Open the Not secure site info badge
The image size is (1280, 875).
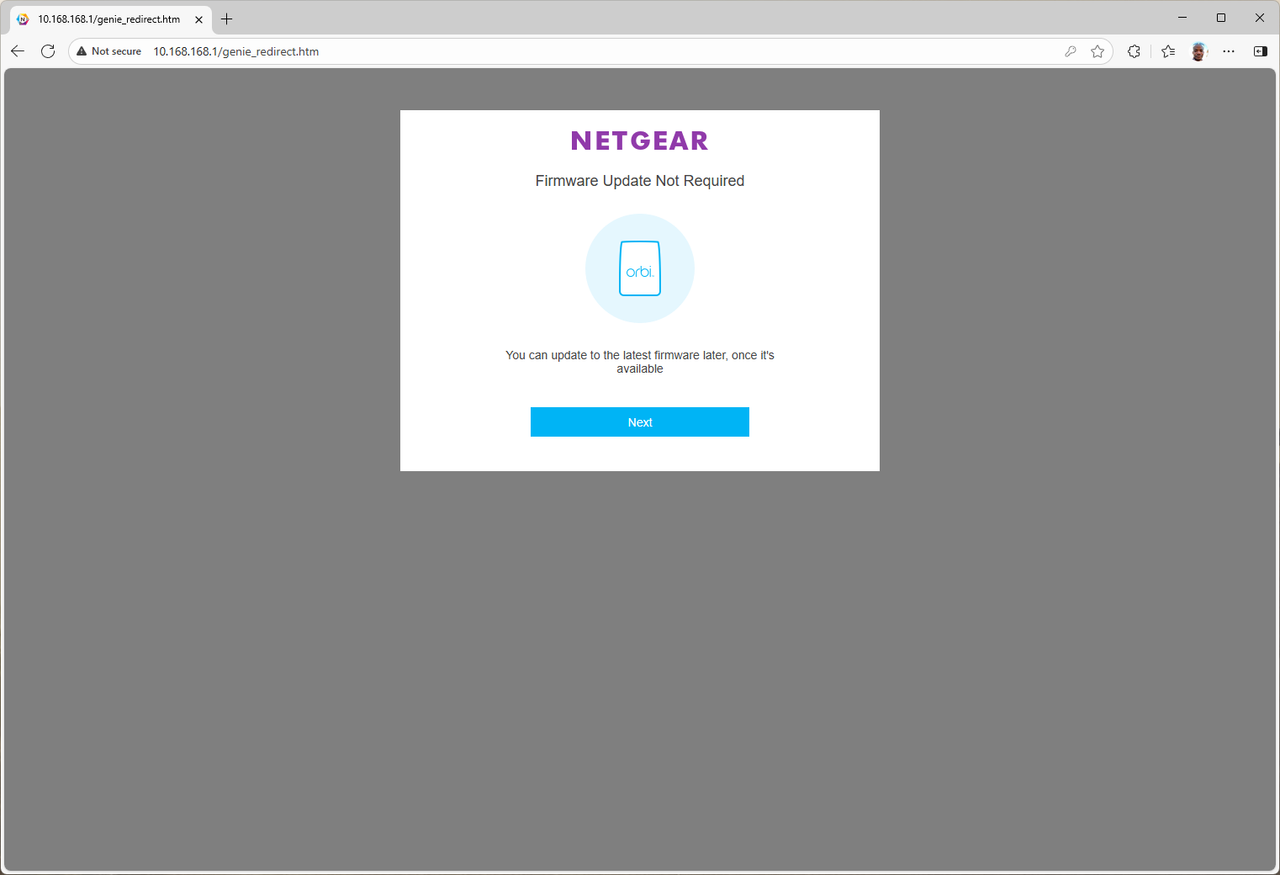(x=109, y=51)
